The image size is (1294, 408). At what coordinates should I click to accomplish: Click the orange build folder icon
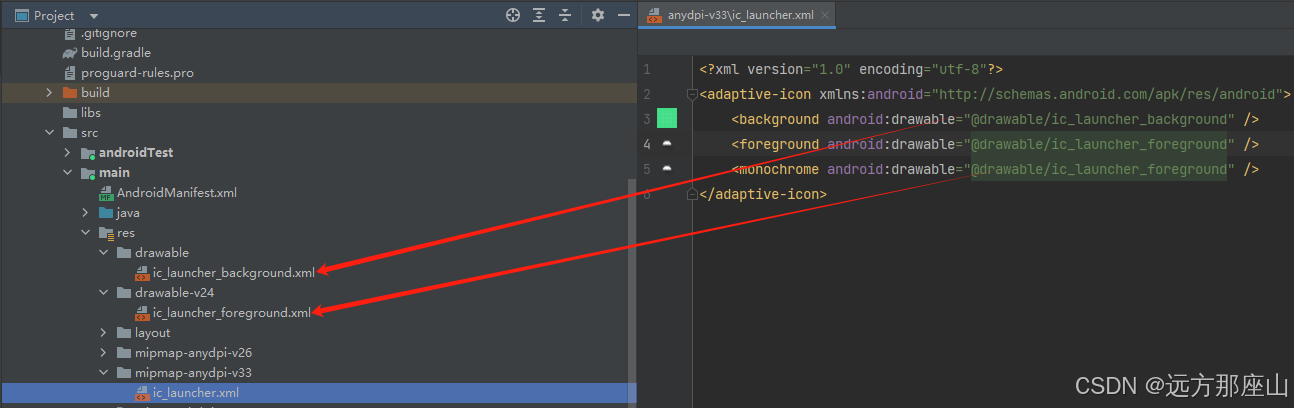[x=70, y=93]
